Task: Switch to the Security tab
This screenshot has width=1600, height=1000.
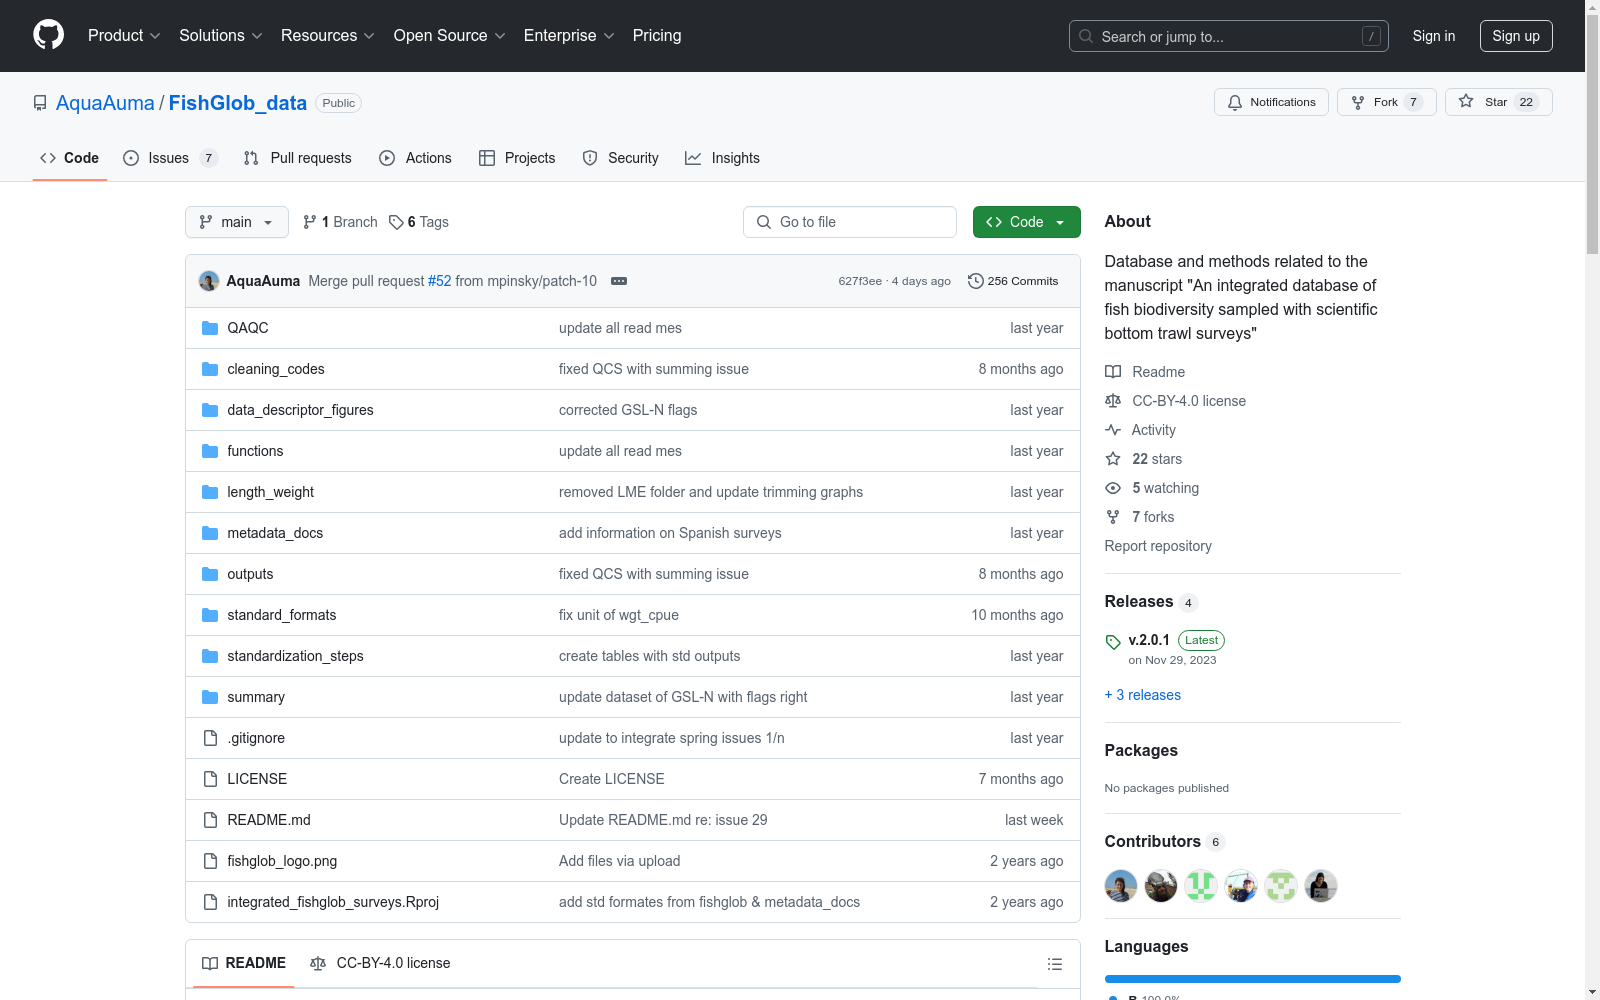Action: click(x=621, y=158)
